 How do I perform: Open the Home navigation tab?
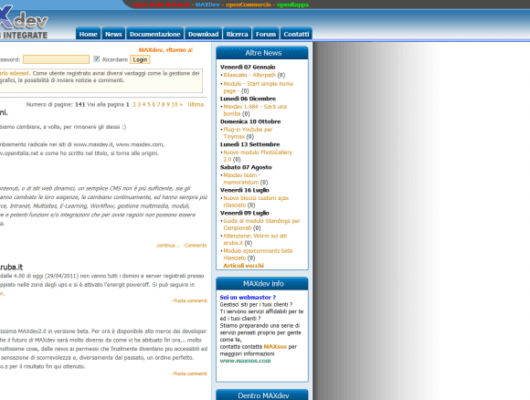[x=88, y=34]
